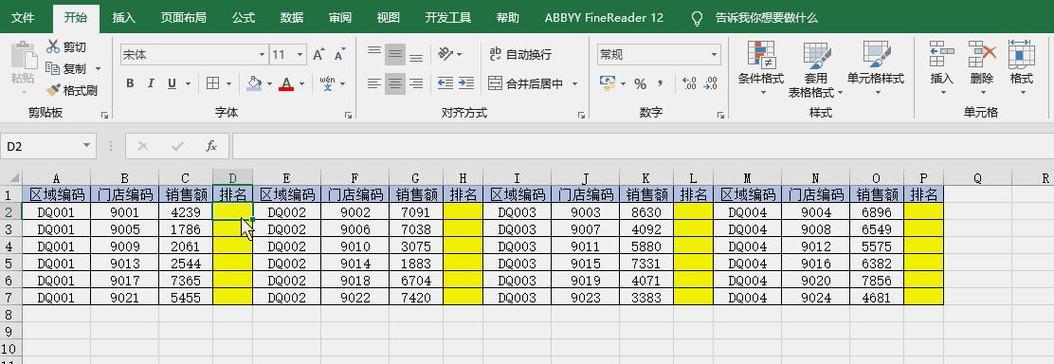The height and width of the screenshot is (364, 1054).
Task: Apply the red font color A
Action: click(x=287, y=84)
